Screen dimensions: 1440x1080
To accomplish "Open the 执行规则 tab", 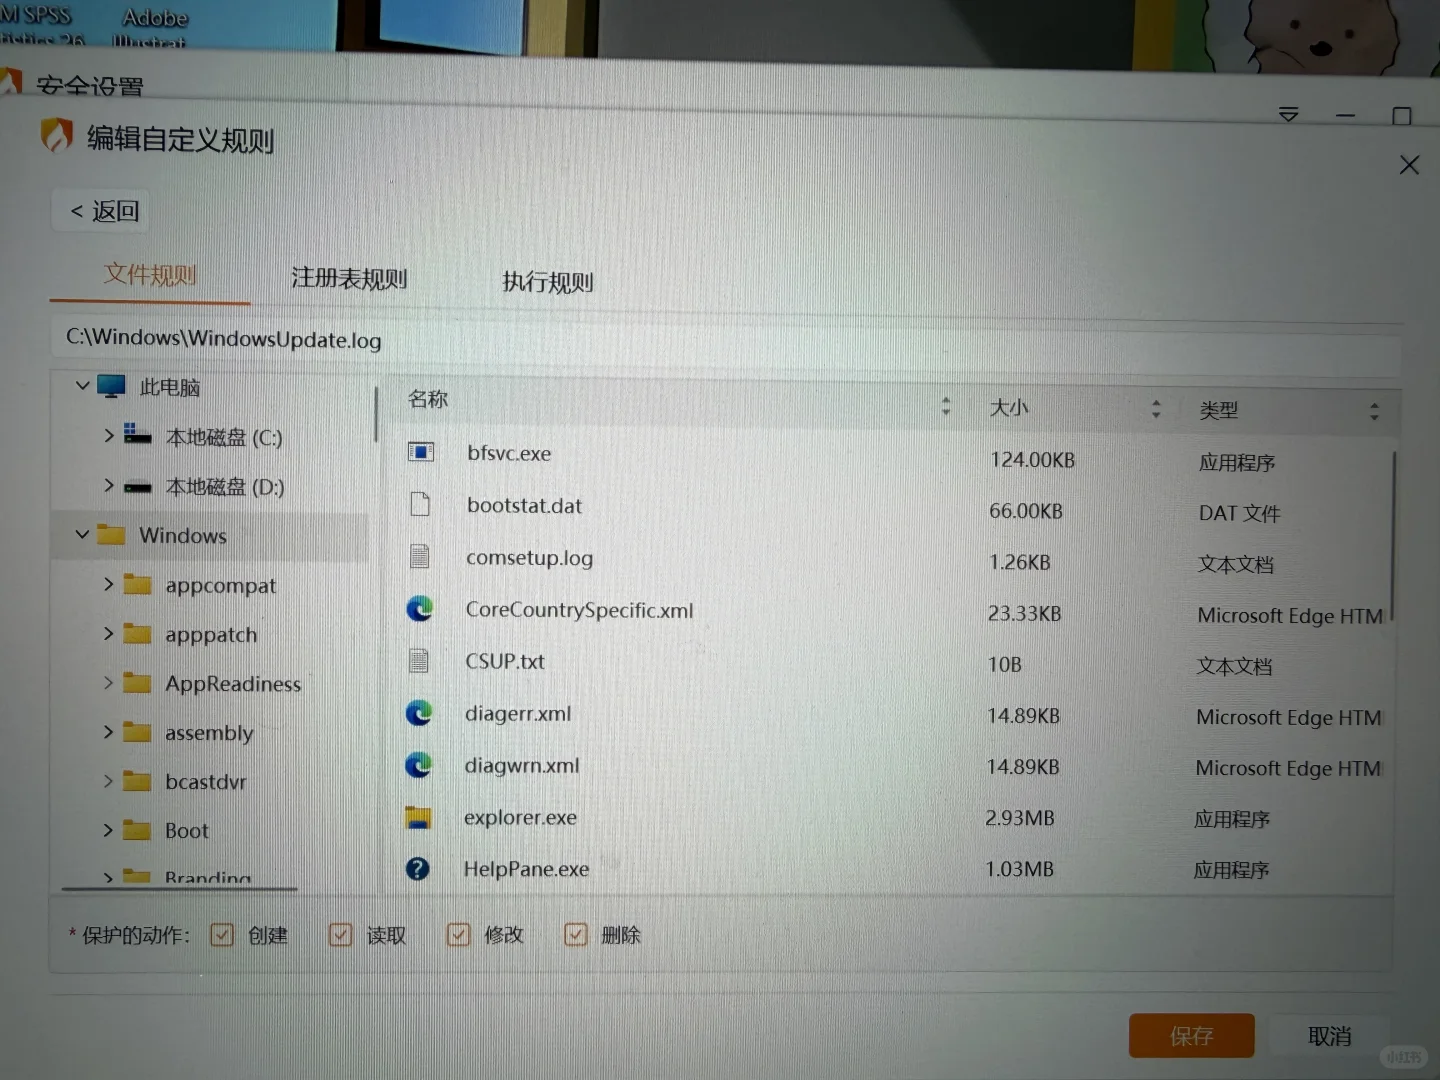I will [546, 282].
